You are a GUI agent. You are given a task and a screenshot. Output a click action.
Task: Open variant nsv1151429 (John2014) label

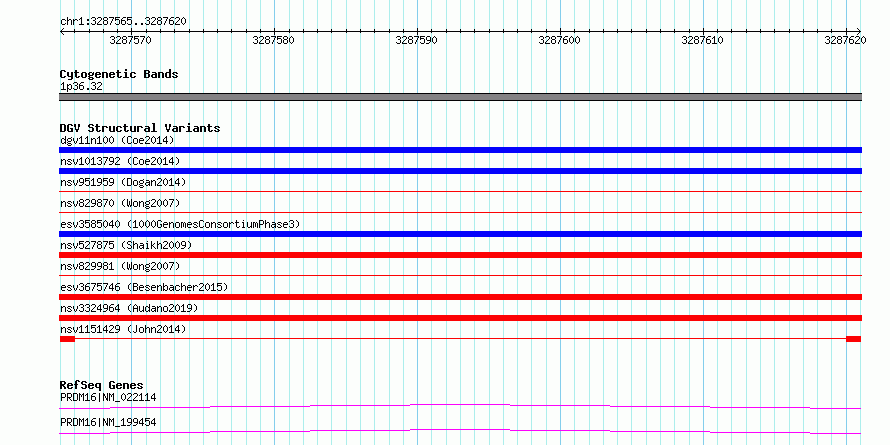(123, 329)
